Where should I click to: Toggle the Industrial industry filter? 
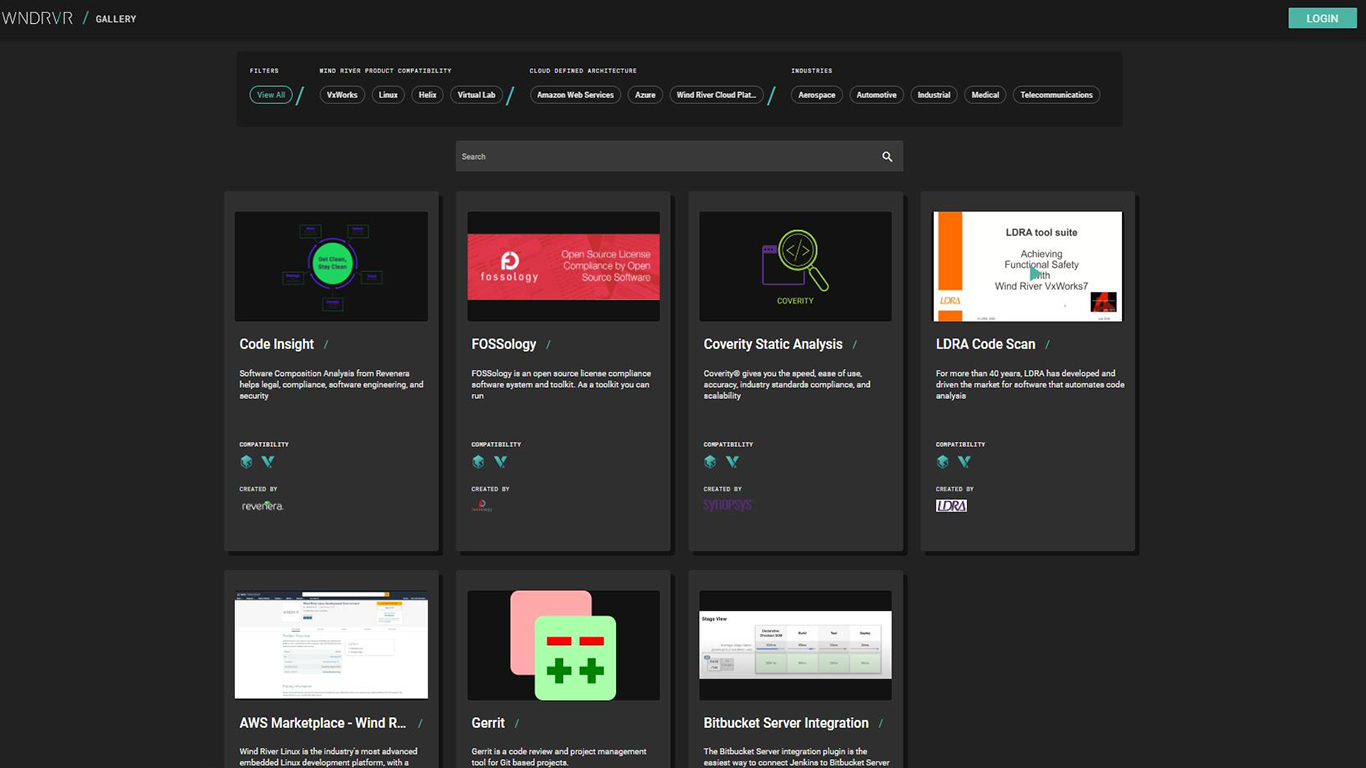(934, 95)
